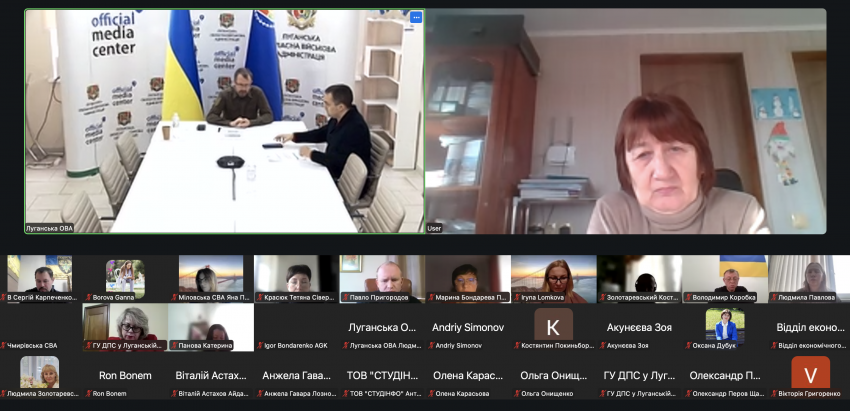Click muted mic icon beside Акунєєва Зоя label

click(x=603, y=345)
